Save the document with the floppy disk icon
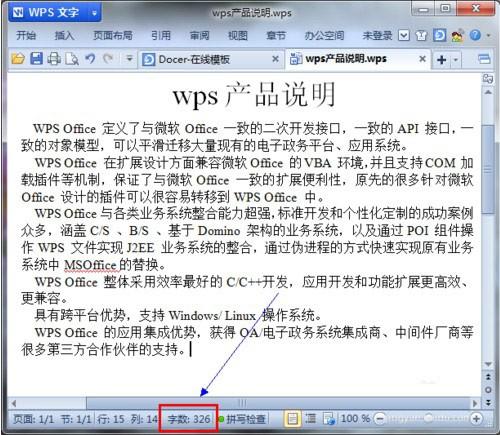 [x=36, y=59]
